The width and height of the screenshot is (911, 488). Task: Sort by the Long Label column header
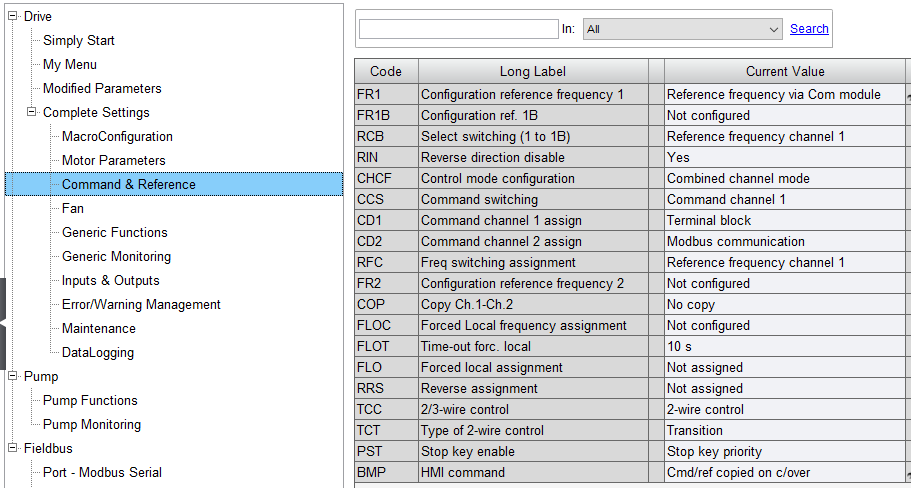[533, 71]
